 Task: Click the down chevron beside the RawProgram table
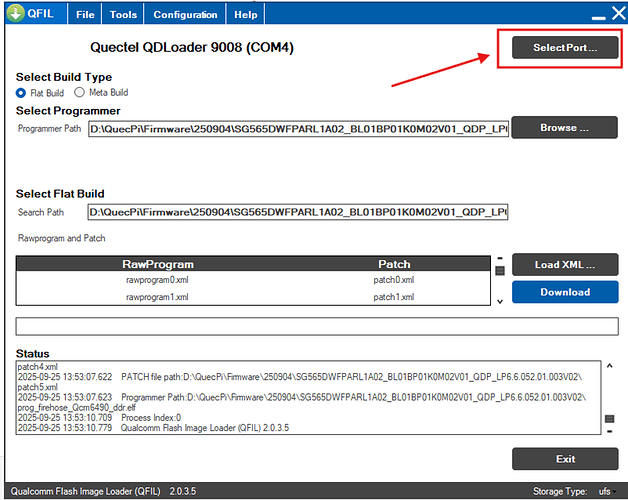(500, 301)
